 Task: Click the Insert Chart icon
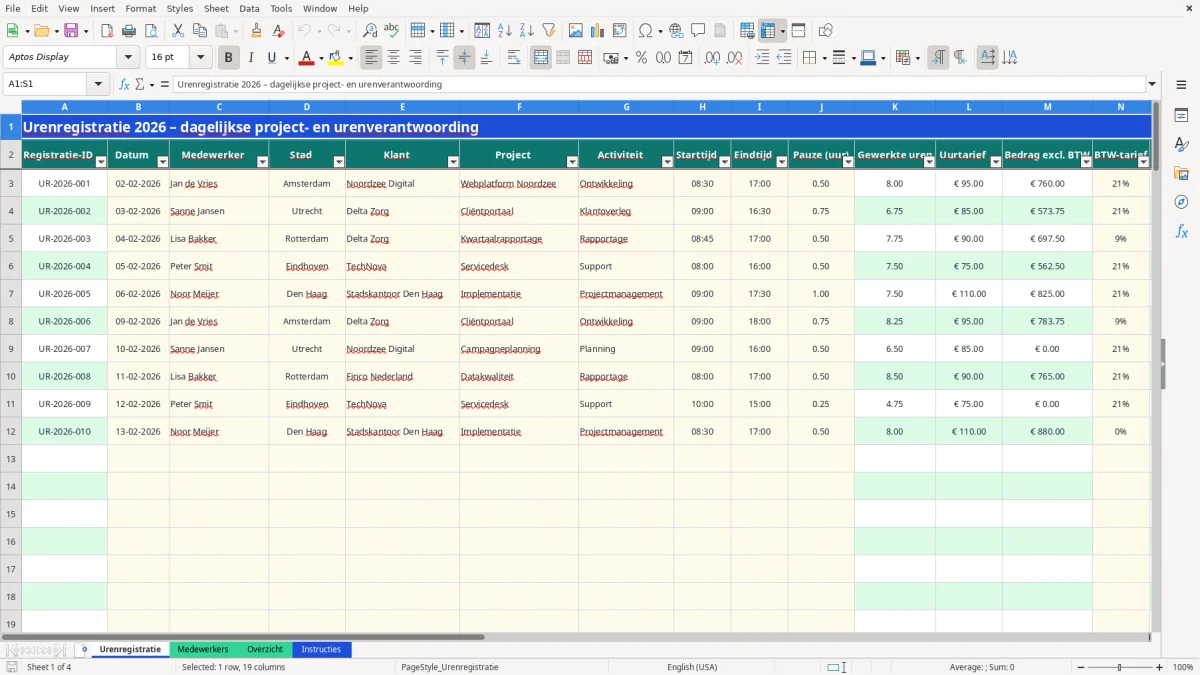(598, 31)
